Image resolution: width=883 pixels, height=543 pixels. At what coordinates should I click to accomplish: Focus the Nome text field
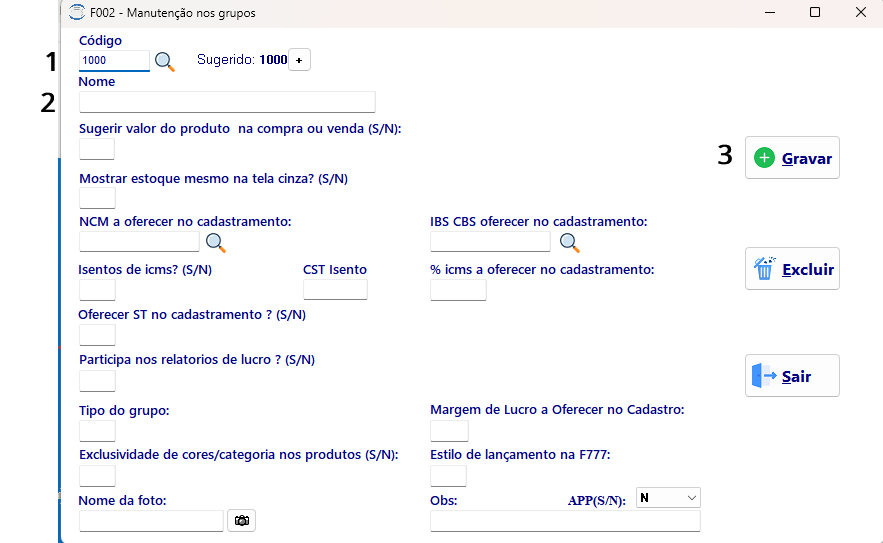click(227, 102)
